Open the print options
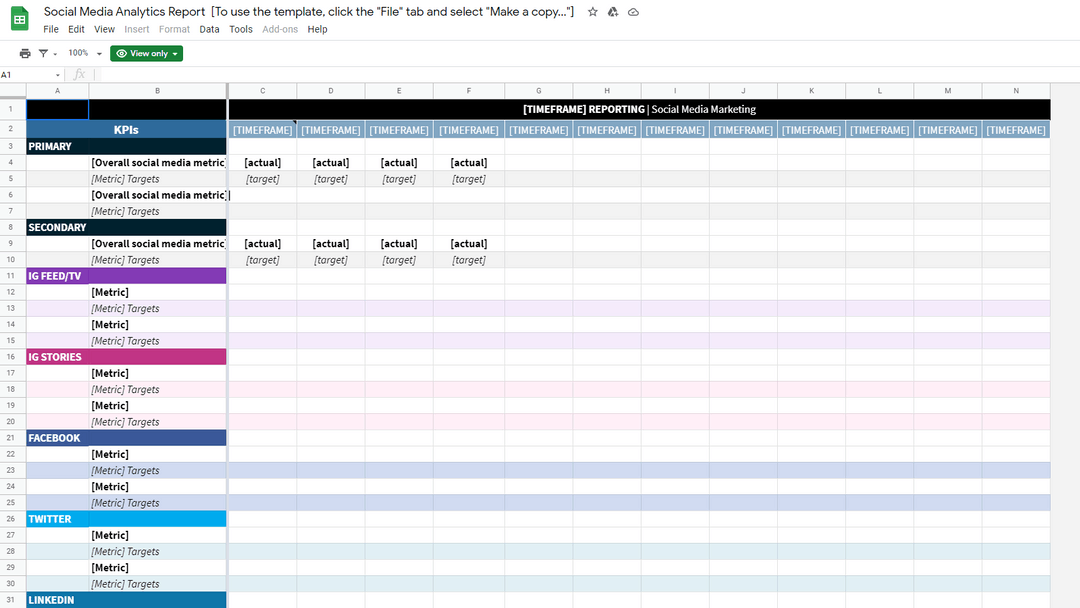This screenshot has width=1080, height=608. click(24, 52)
